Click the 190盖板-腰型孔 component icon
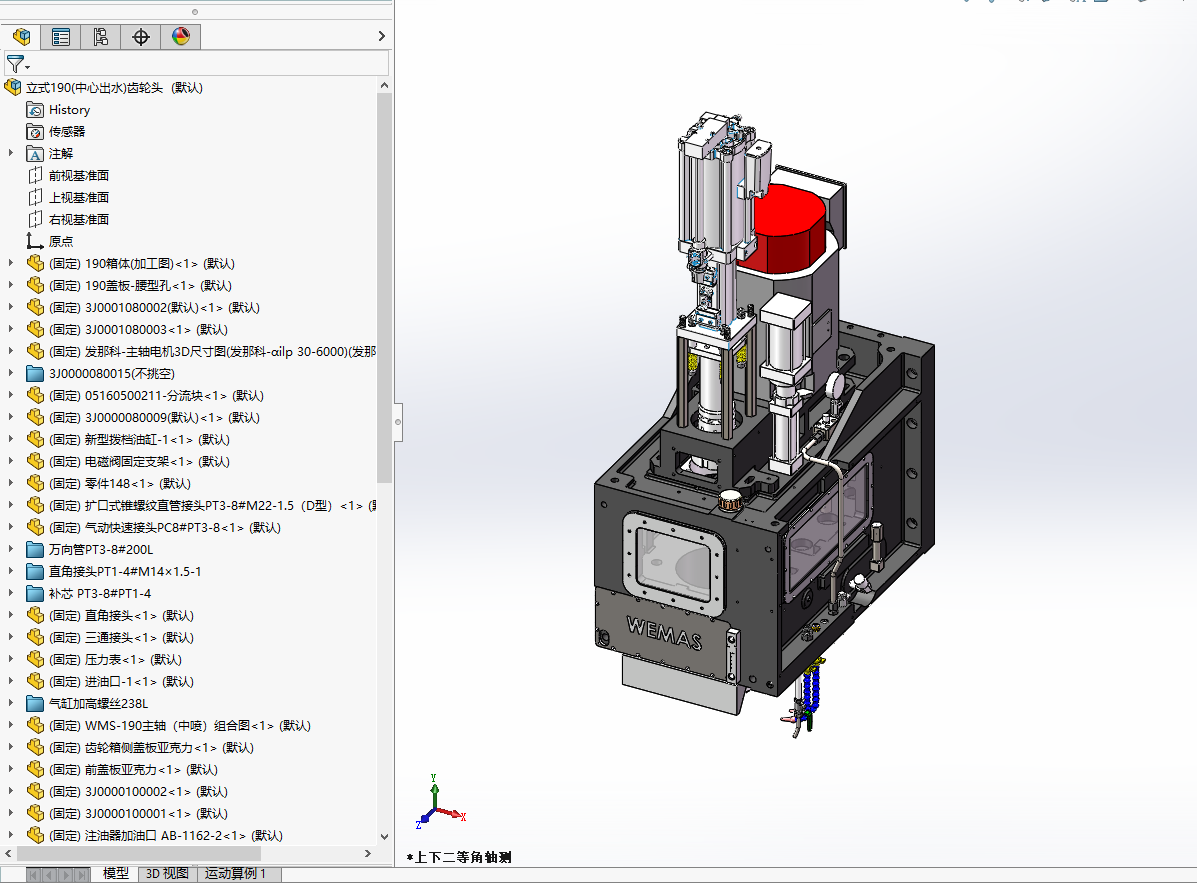Screen dimensions: 1197x883 tap(35, 285)
